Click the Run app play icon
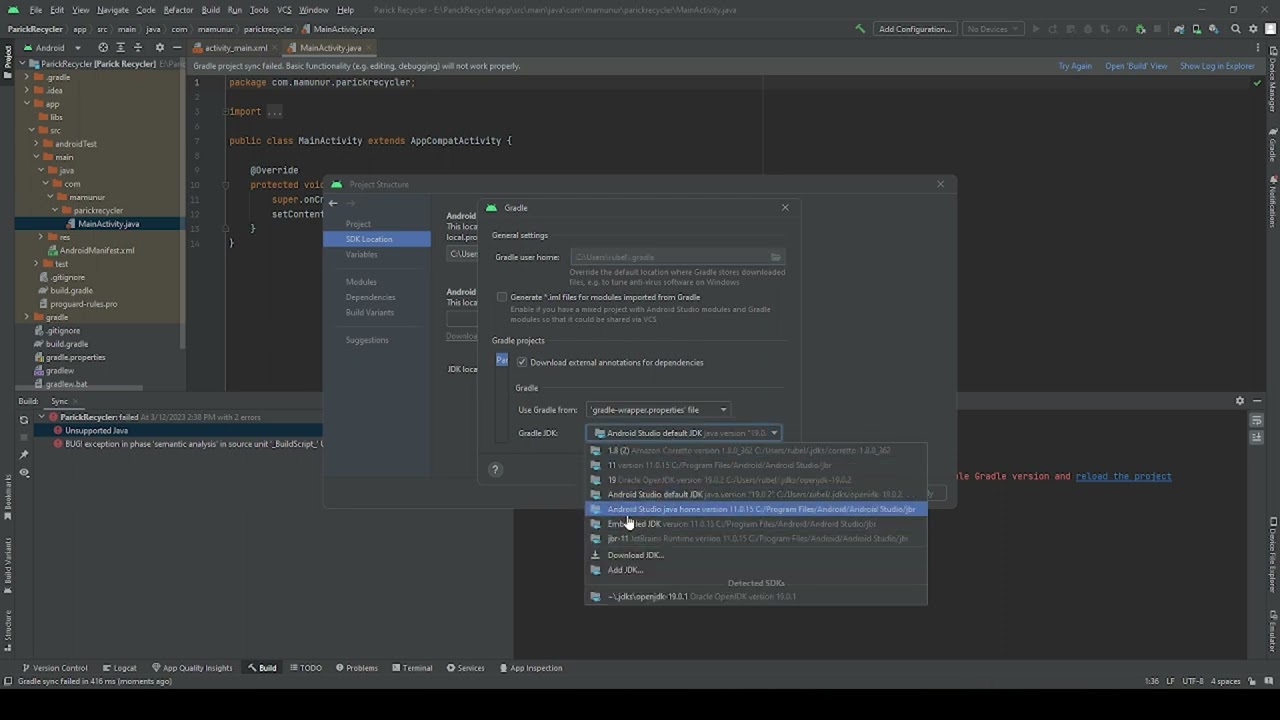The width and height of the screenshot is (1280, 720). pos(1035,29)
